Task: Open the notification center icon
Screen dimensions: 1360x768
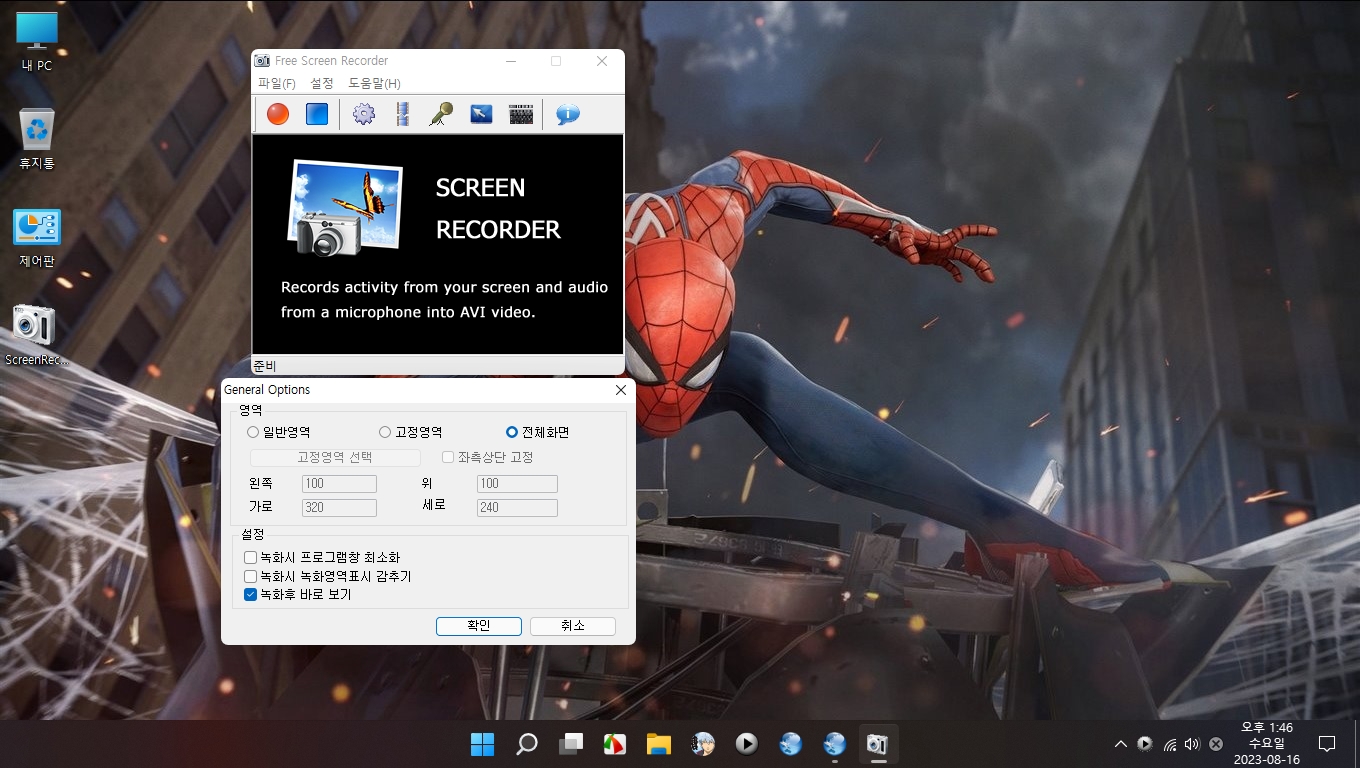Action: click(x=1327, y=744)
